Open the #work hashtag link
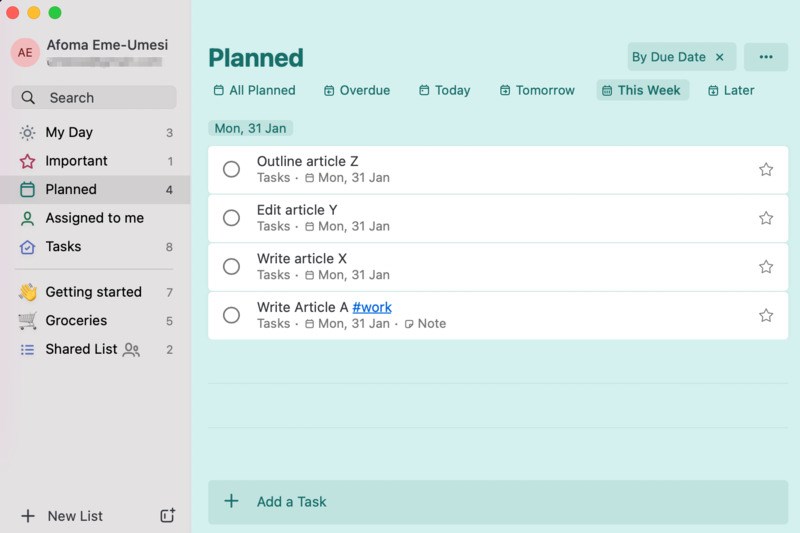800x533 pixels. [372, 307]
